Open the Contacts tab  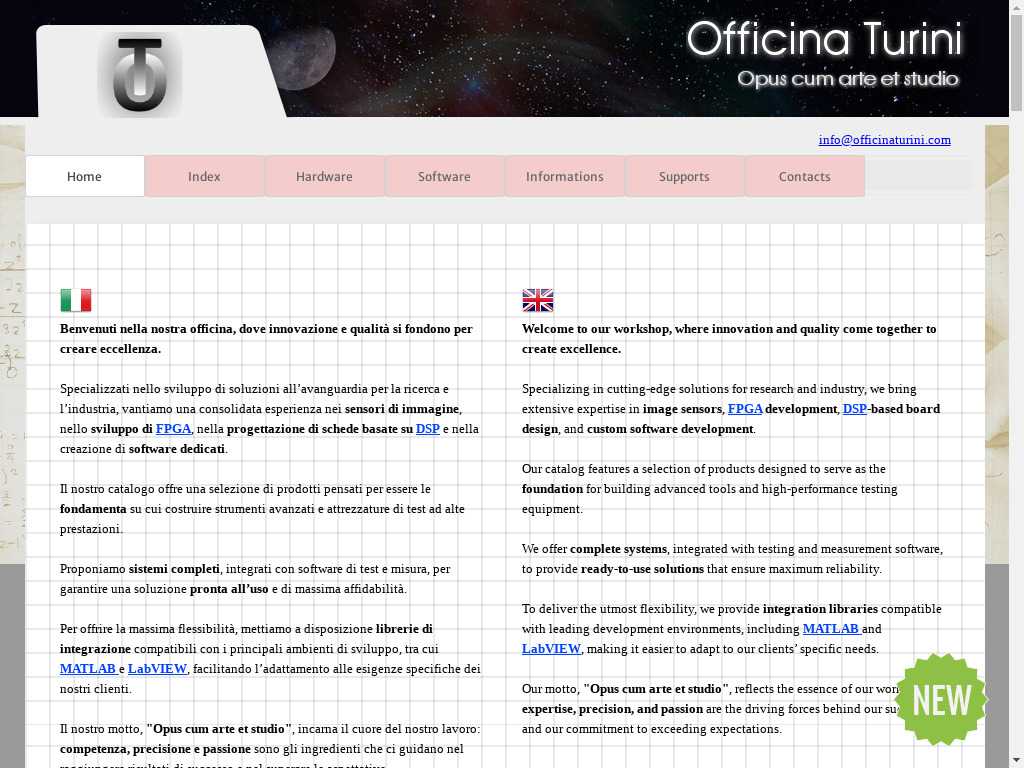click(804, 177)
